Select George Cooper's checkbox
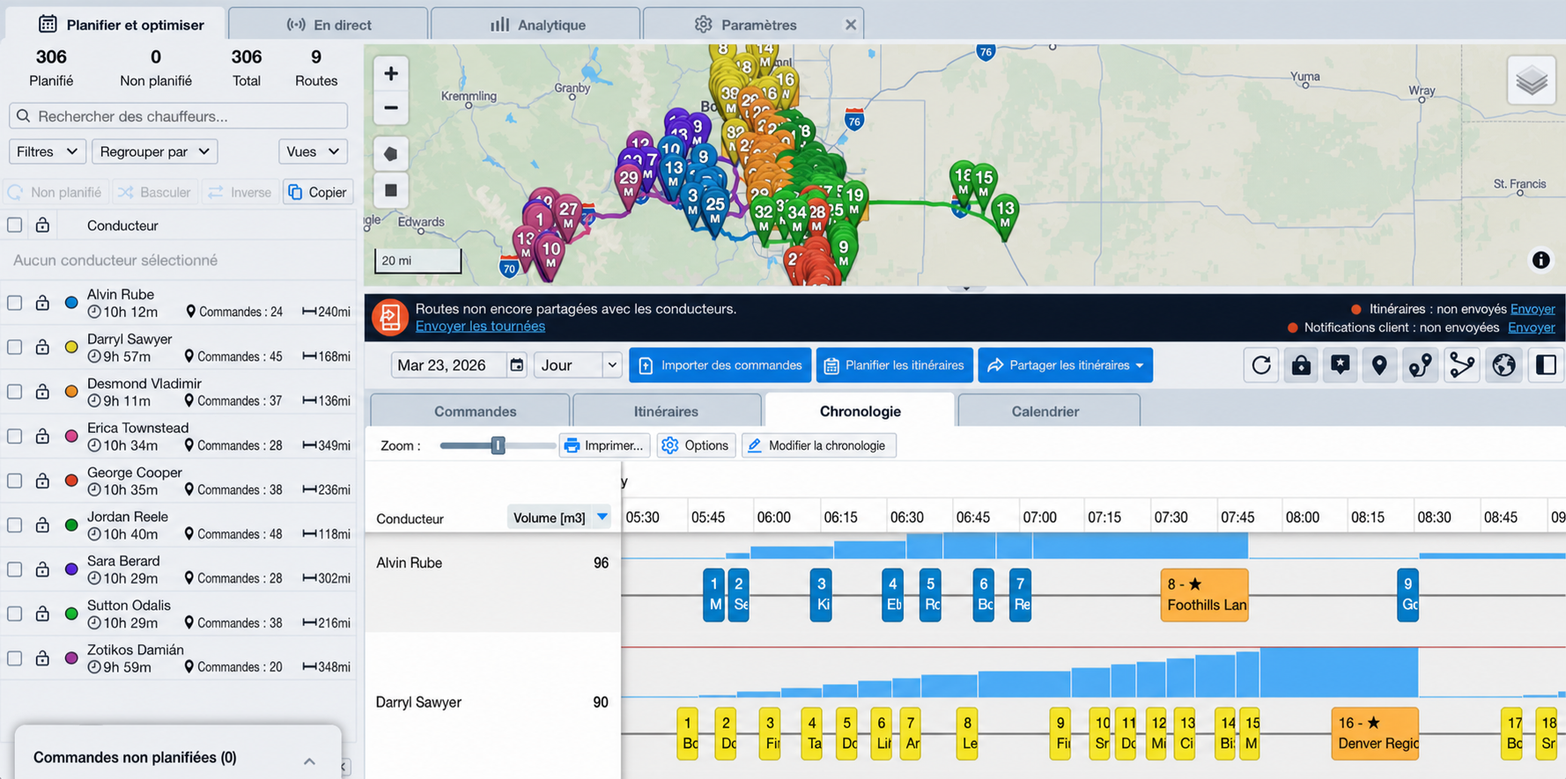Viewport: 1566px width, 779px height. (15, 480)
